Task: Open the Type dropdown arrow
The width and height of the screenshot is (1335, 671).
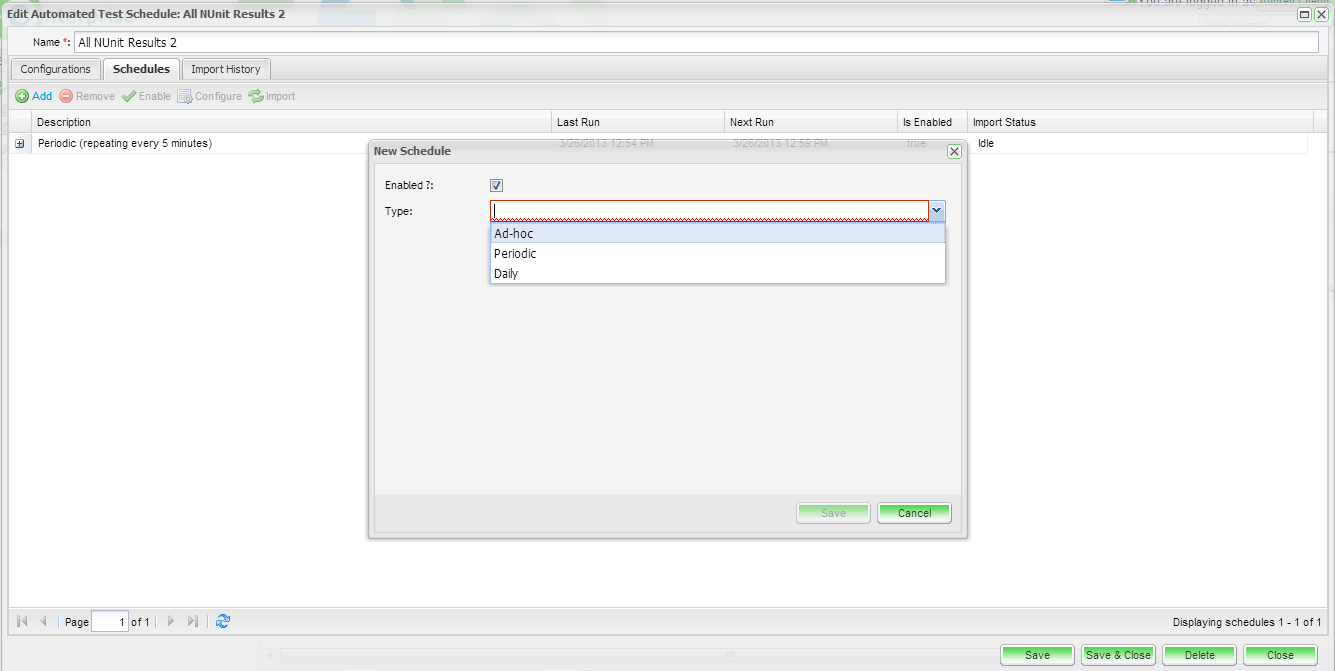Action: pos(937,211)
